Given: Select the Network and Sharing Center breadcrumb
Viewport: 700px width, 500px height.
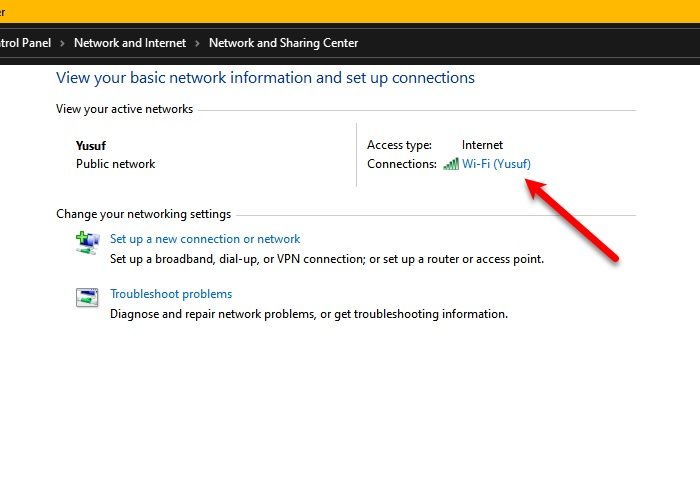Looking at the screenshot, I should click(x=283, y=43).
